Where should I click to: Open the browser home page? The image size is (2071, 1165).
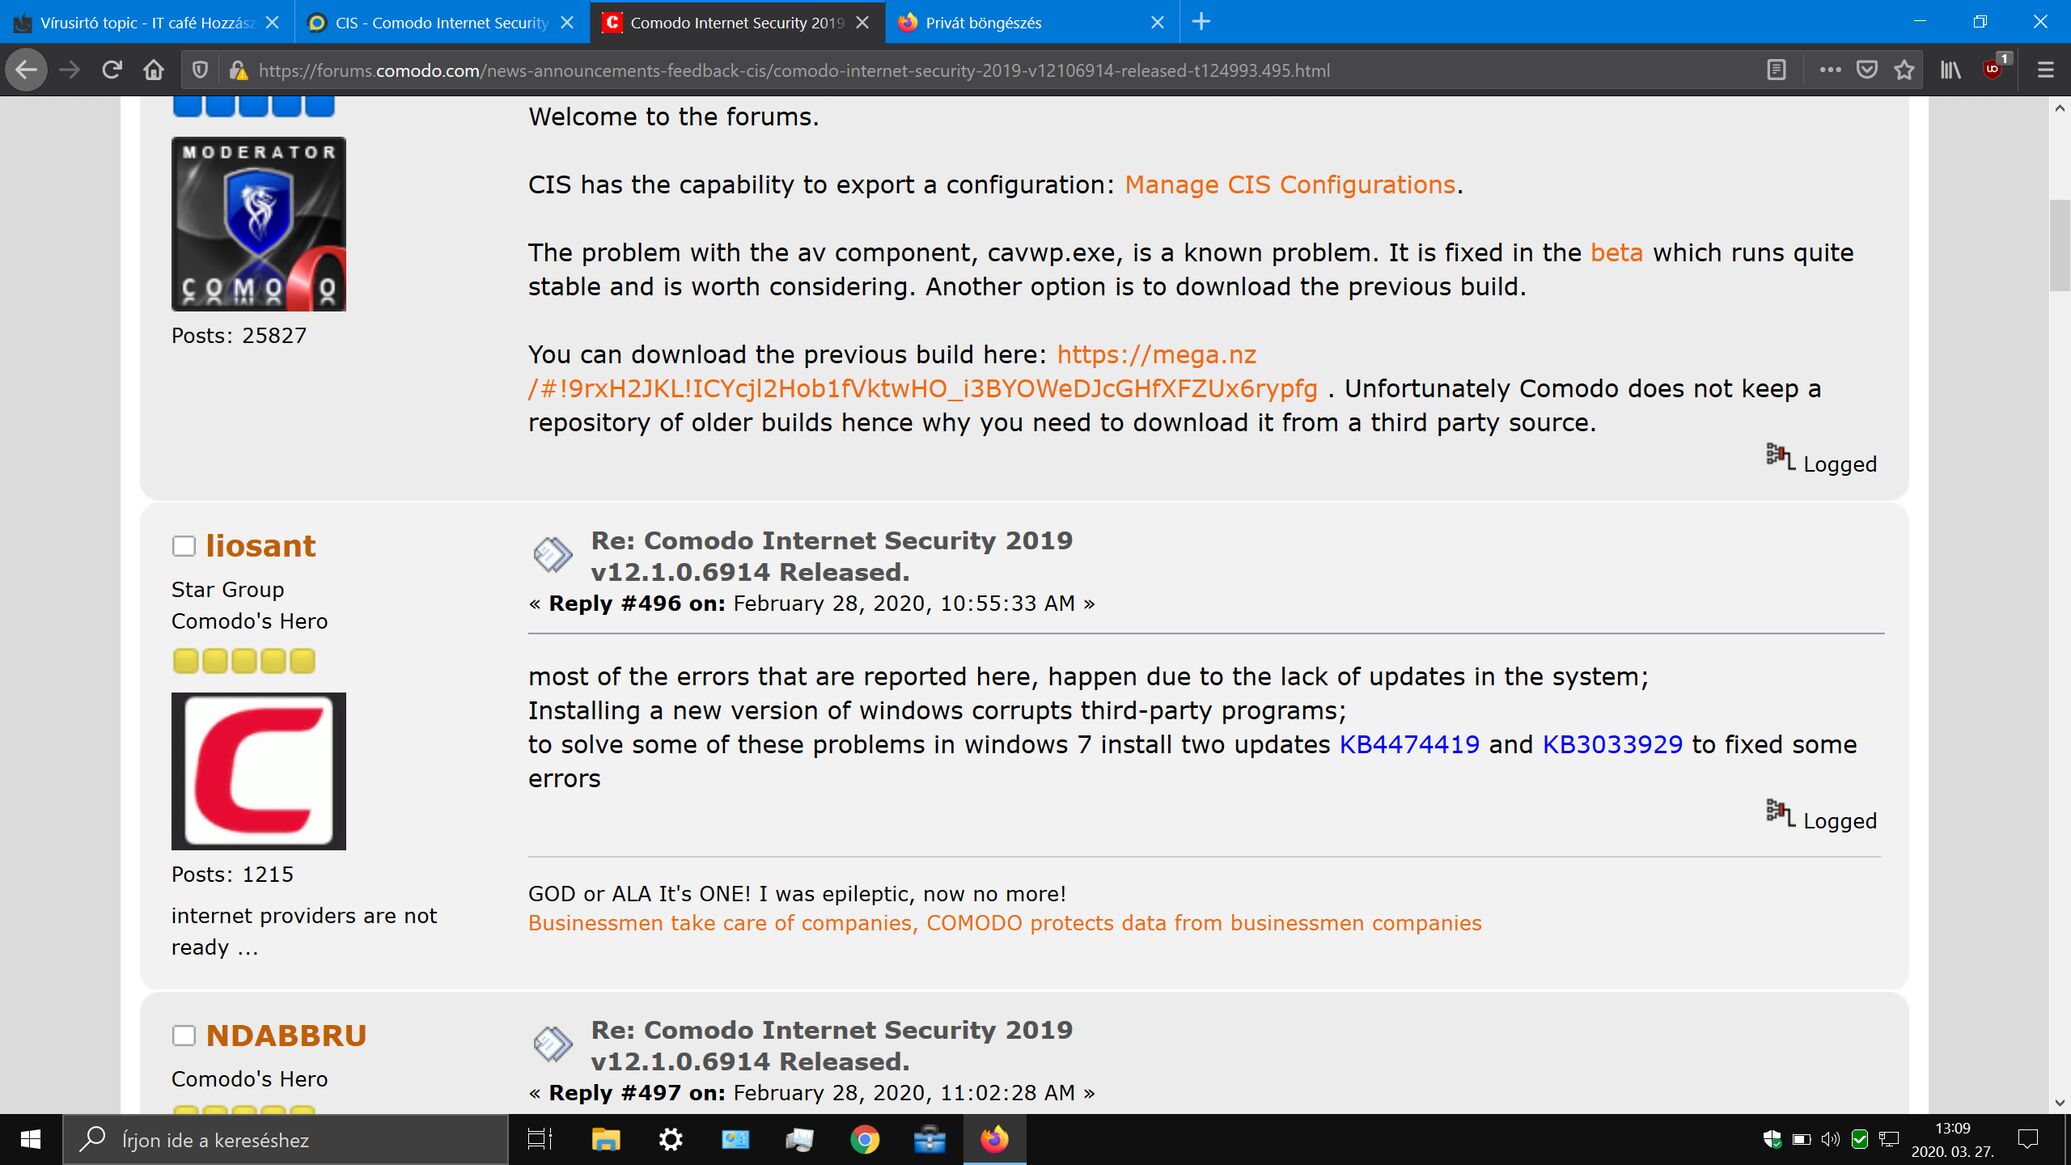click(154, 70)
